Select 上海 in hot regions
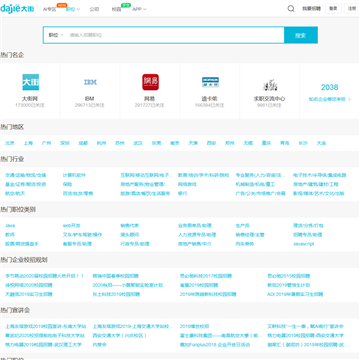Viewport: 360px width, 360px height. point(28,143)
